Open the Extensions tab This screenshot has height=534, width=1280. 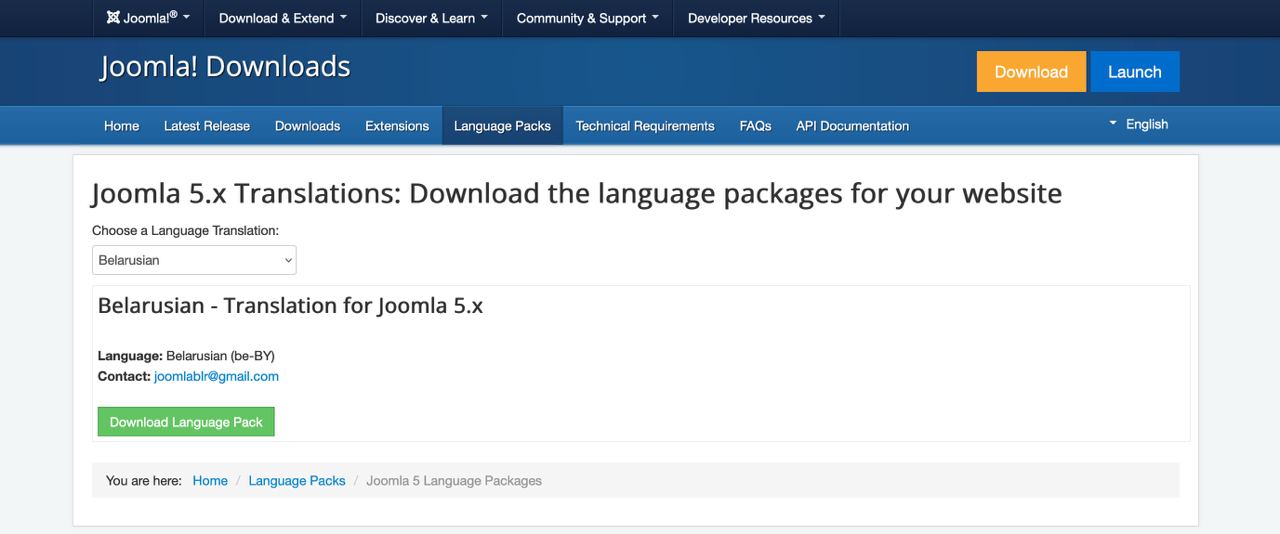click(397, 126)
